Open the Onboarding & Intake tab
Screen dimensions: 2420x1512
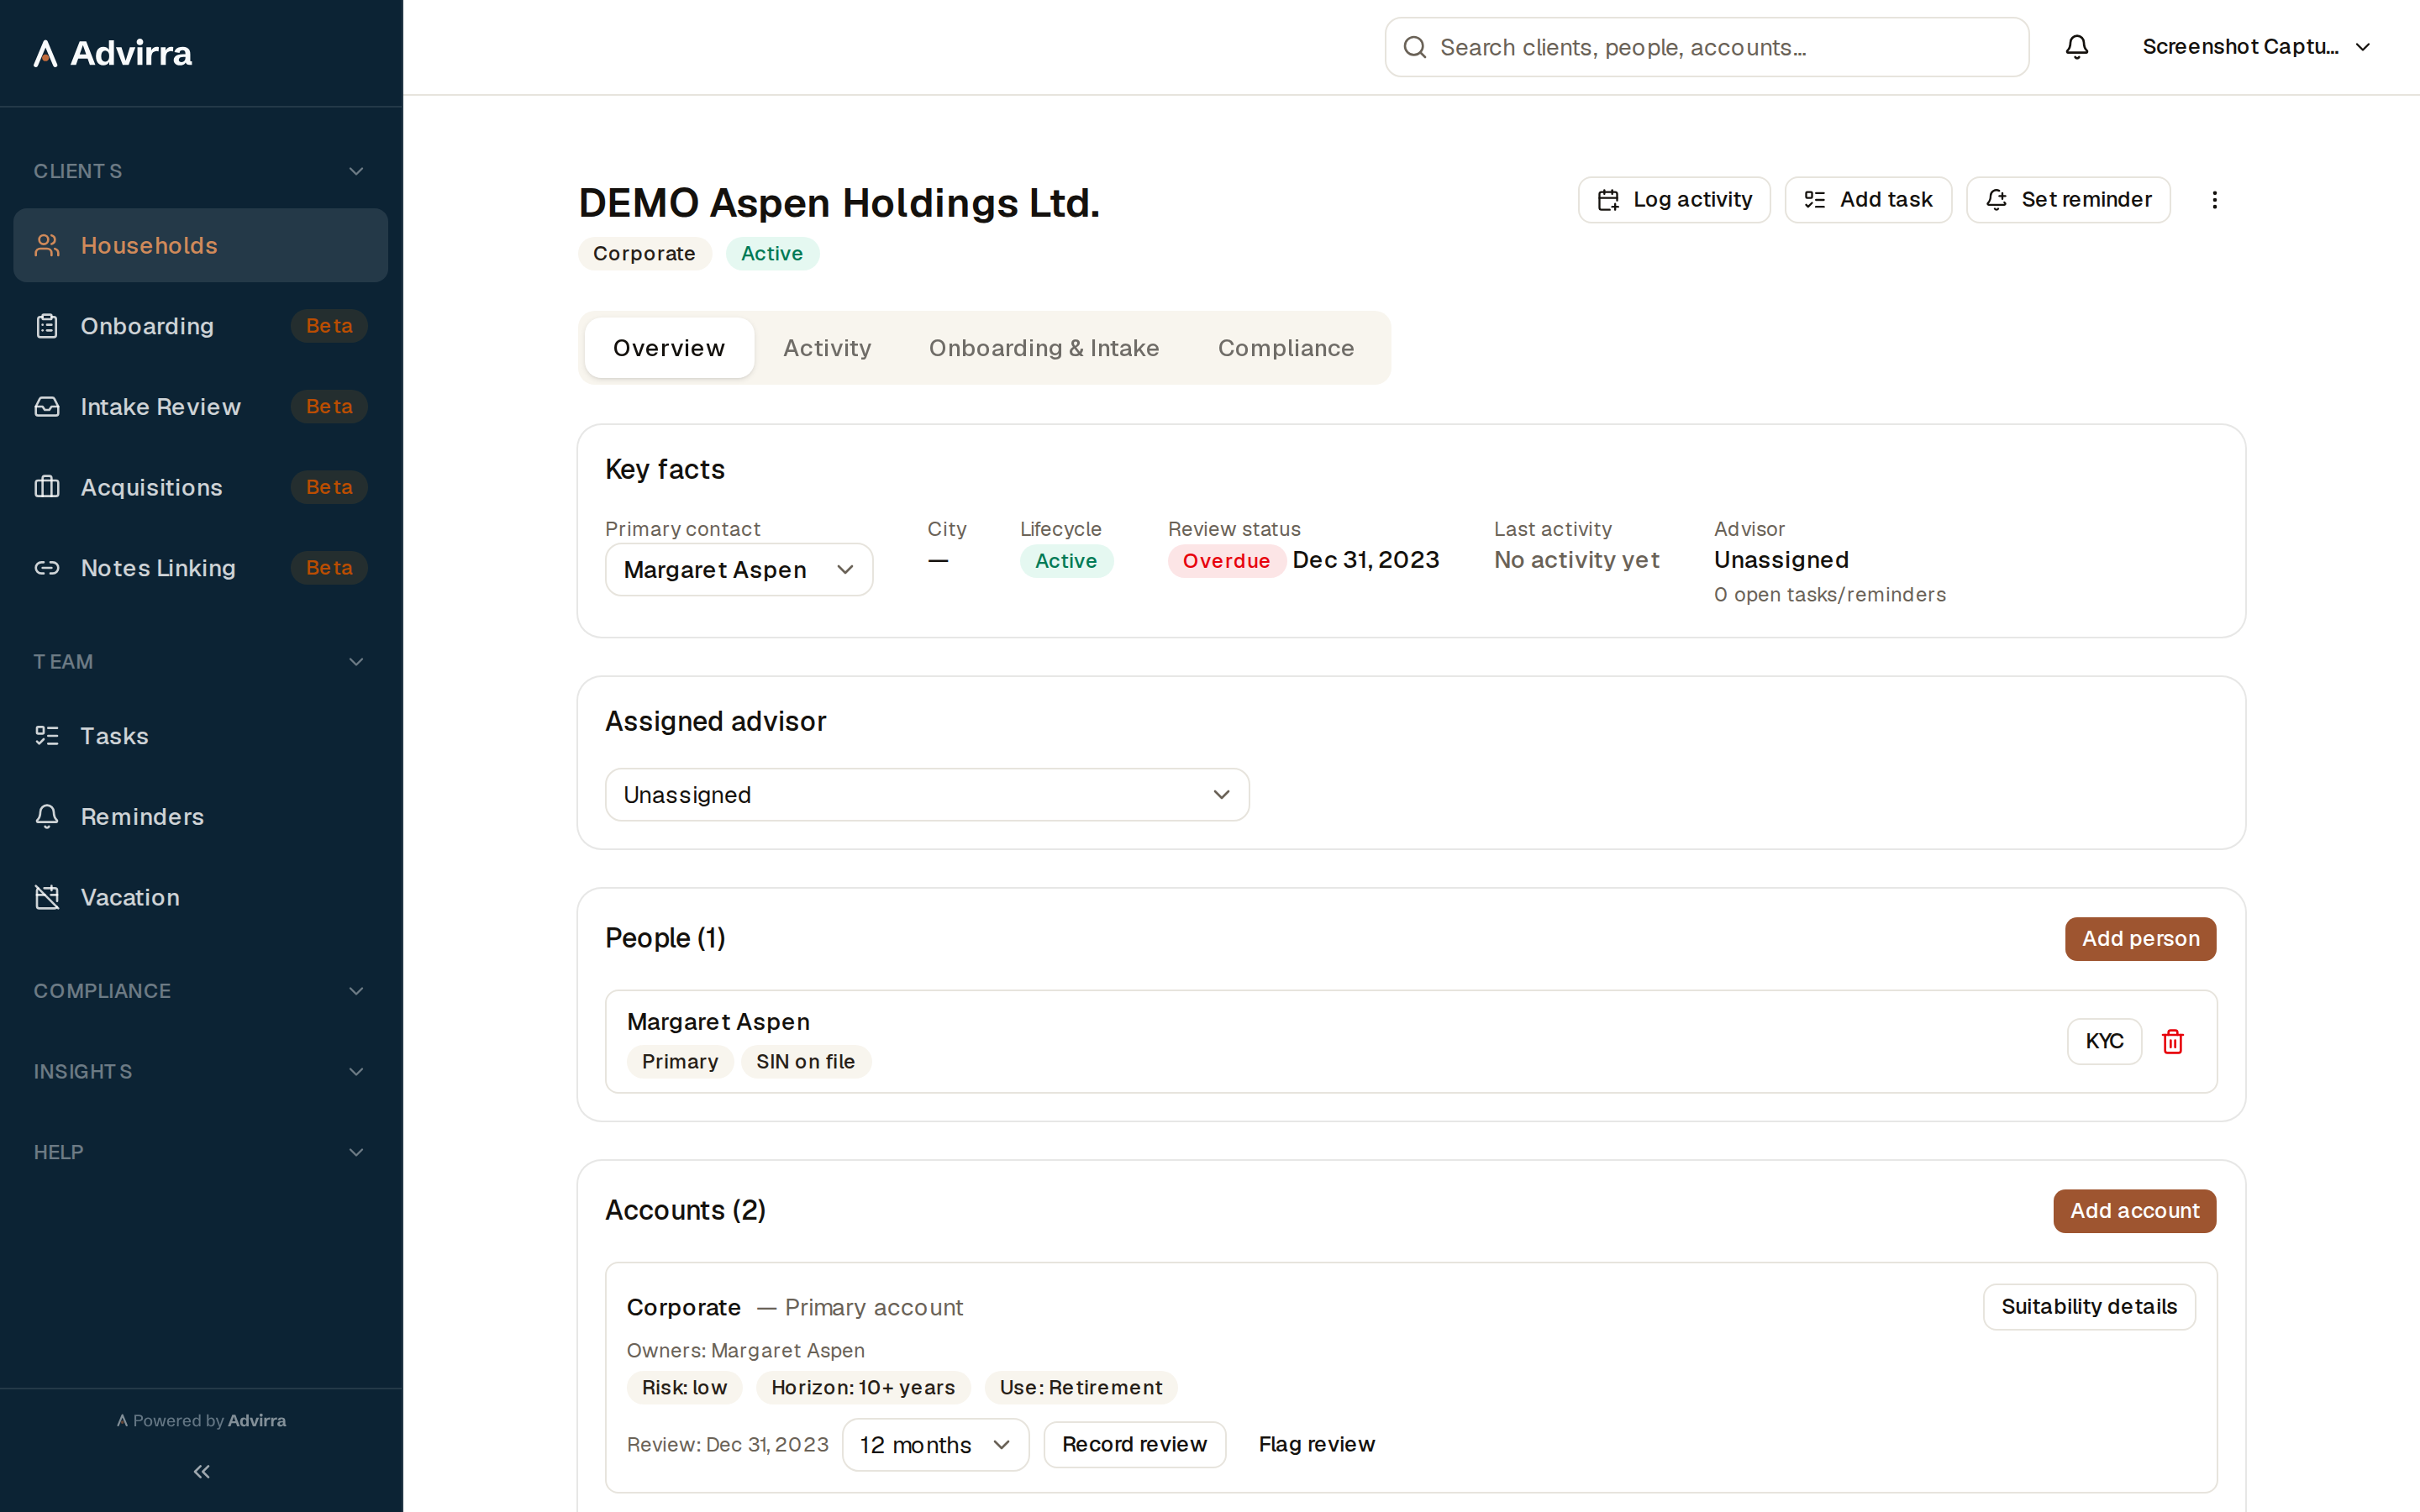click(x=1044, y=348)
